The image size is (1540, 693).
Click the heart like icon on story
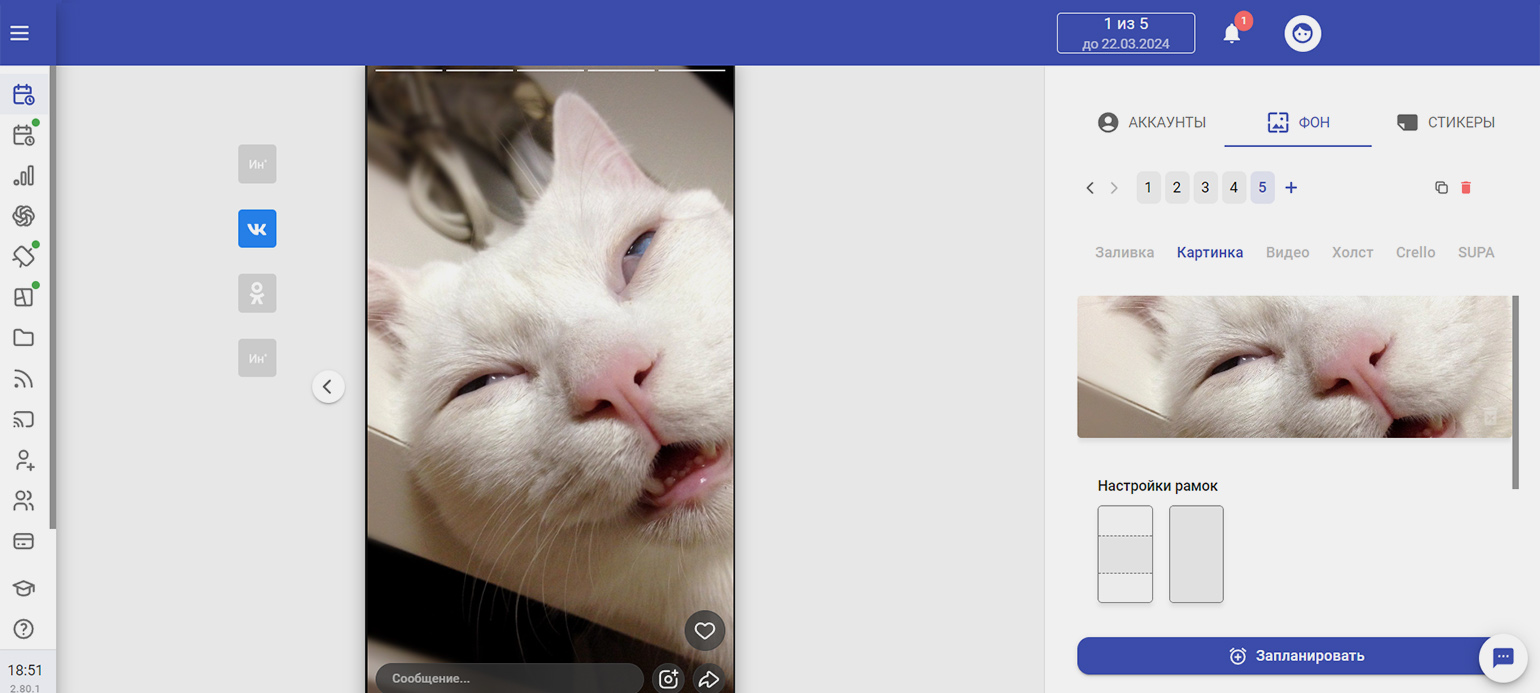705,631
